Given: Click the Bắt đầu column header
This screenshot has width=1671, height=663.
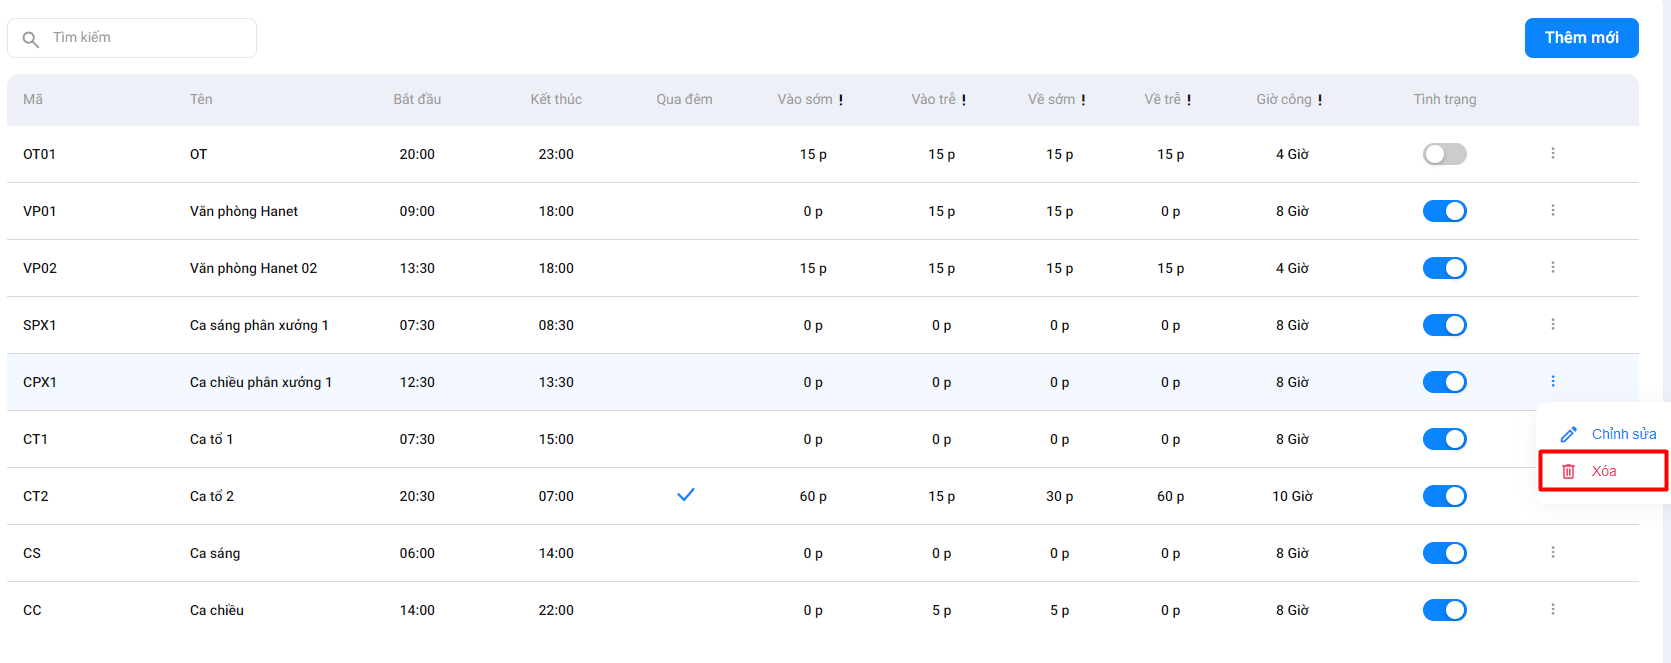Looking at the screenshot, I should click(x=417, y=99).
